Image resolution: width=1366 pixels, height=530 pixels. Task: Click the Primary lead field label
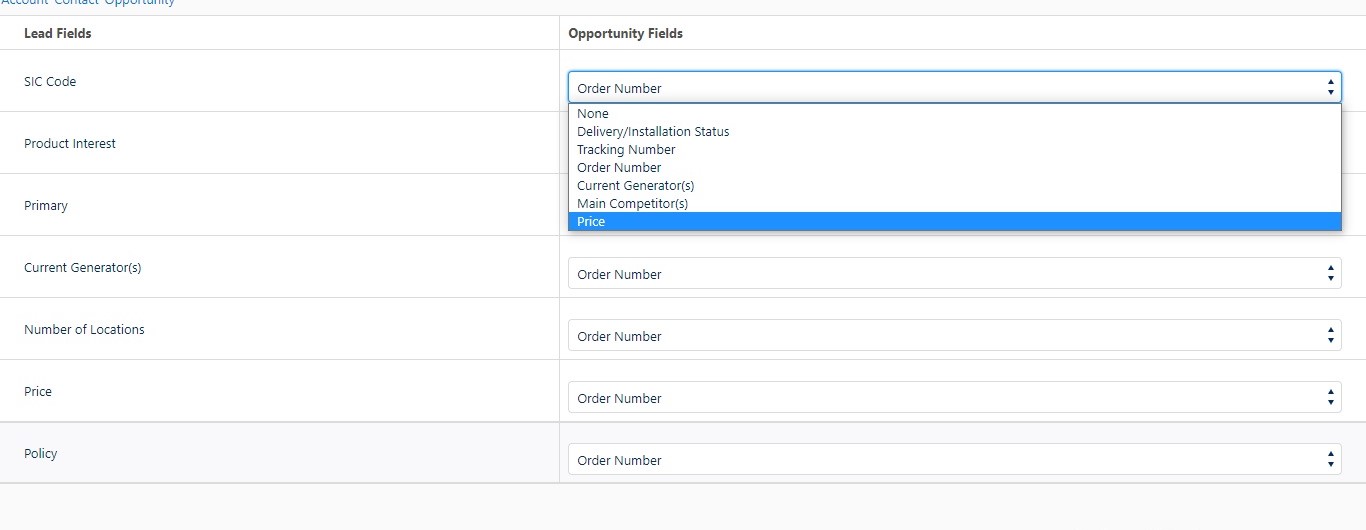pyautogui.click(x=46, y=206)
